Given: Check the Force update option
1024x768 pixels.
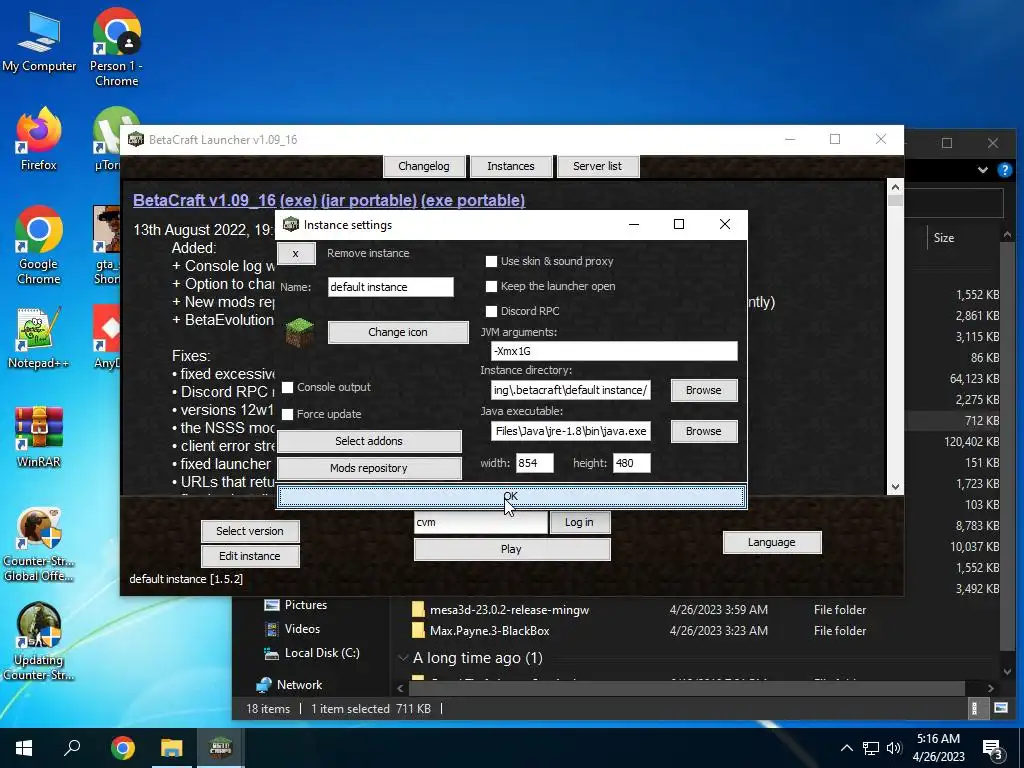Looking at the screenshot, I should (287, 414).
